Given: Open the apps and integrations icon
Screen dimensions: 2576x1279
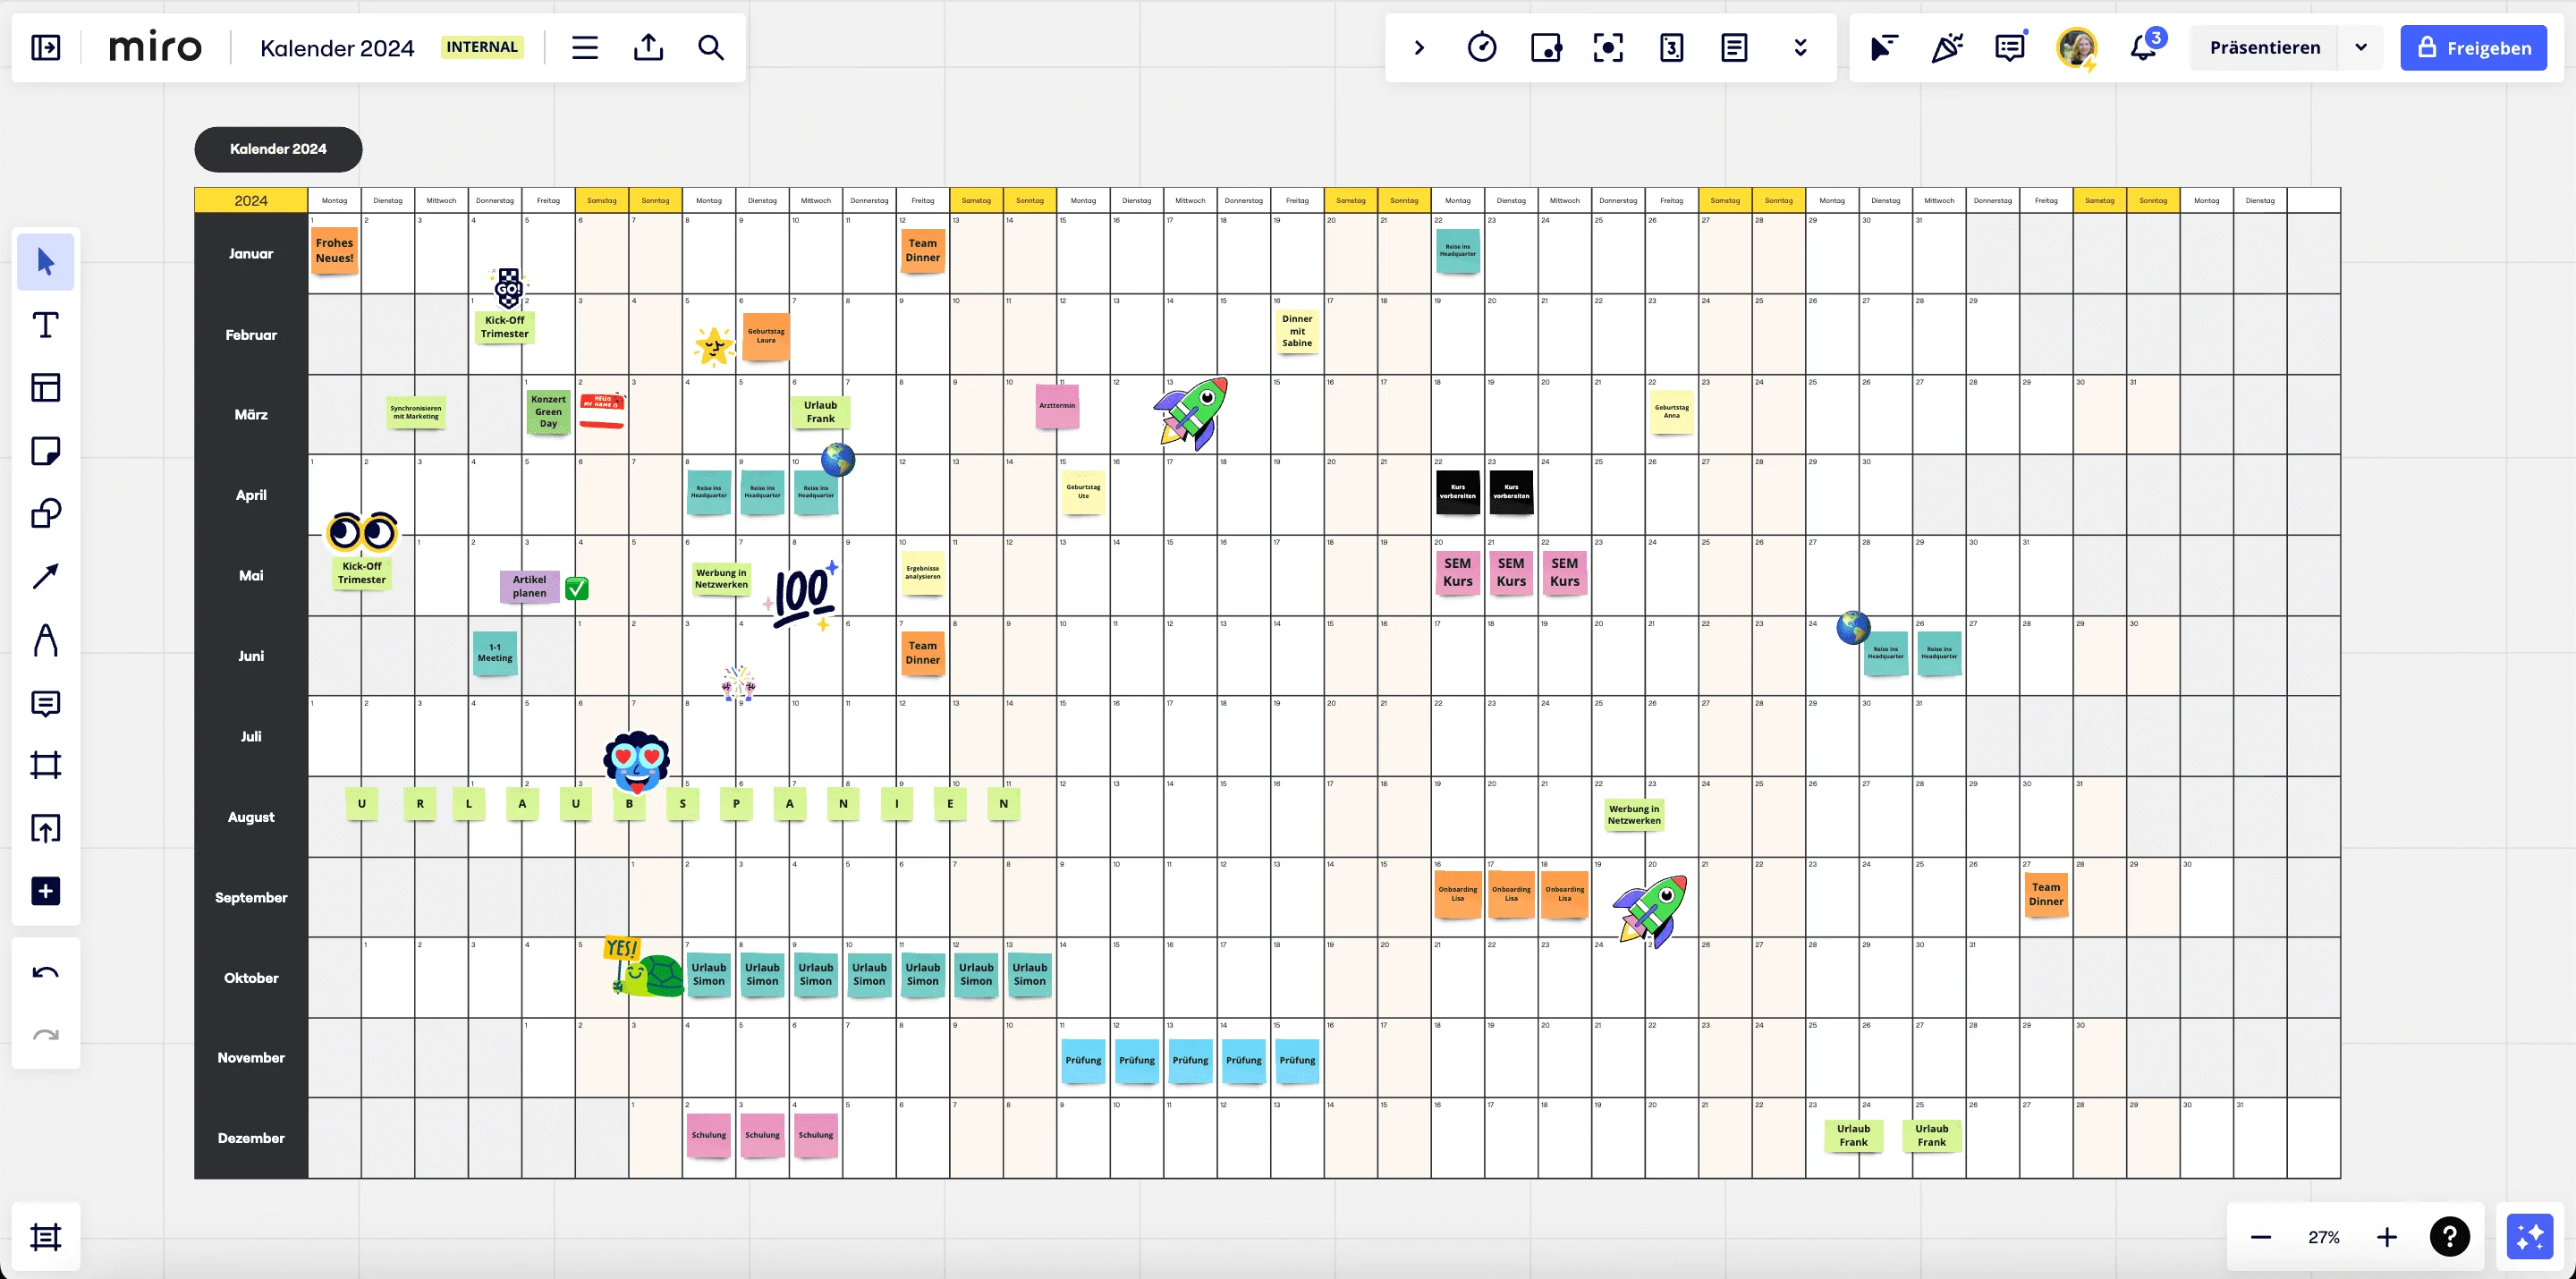Looking at the screenshot, I should point(45,890).
